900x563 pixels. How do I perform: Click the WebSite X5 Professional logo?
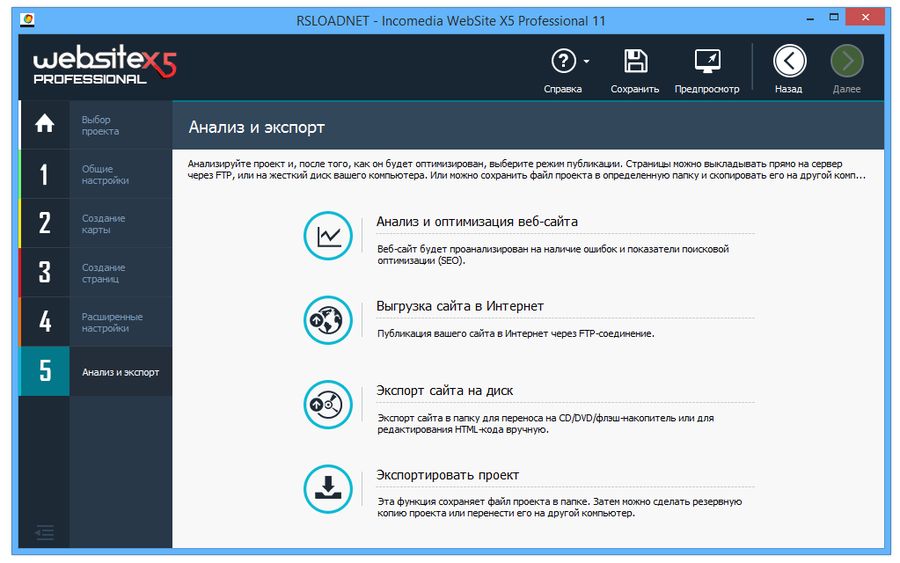[x=104, y=65]
